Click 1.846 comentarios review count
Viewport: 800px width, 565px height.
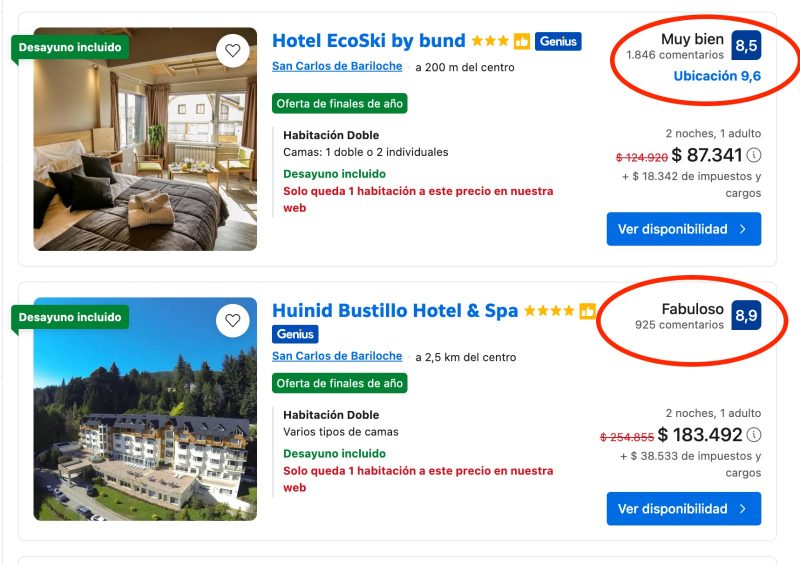pyautogui.click(x=675, y=55)
